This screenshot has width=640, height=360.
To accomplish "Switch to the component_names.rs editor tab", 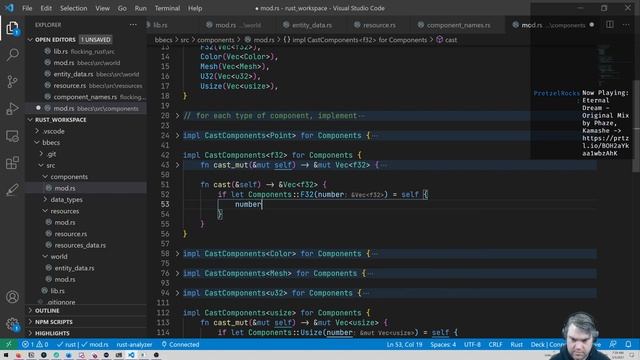I will (x=458, y=25).
